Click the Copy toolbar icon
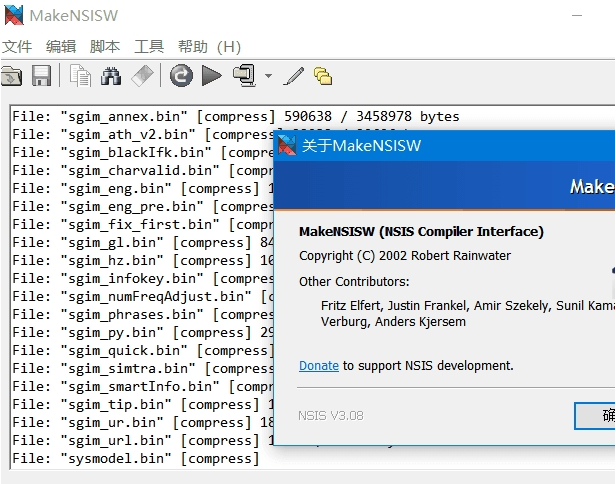Image resolution: width=616 pixels, height=484 pixels. [80, 75]
